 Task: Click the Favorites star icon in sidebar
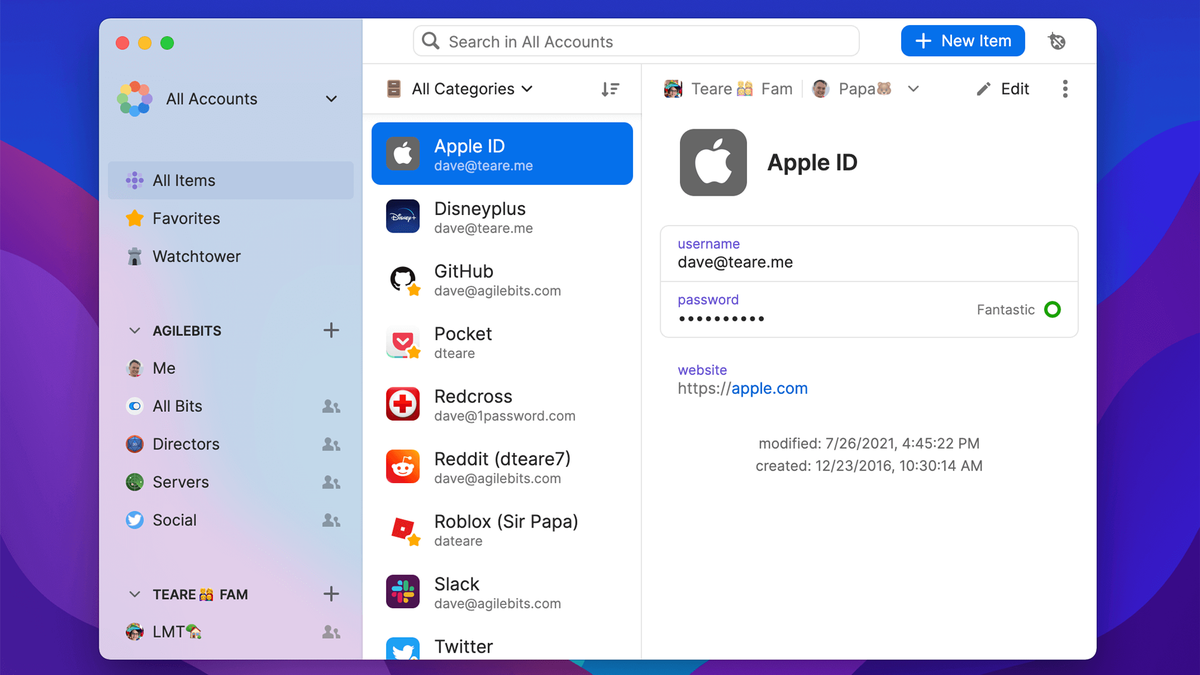coord(134,218)
